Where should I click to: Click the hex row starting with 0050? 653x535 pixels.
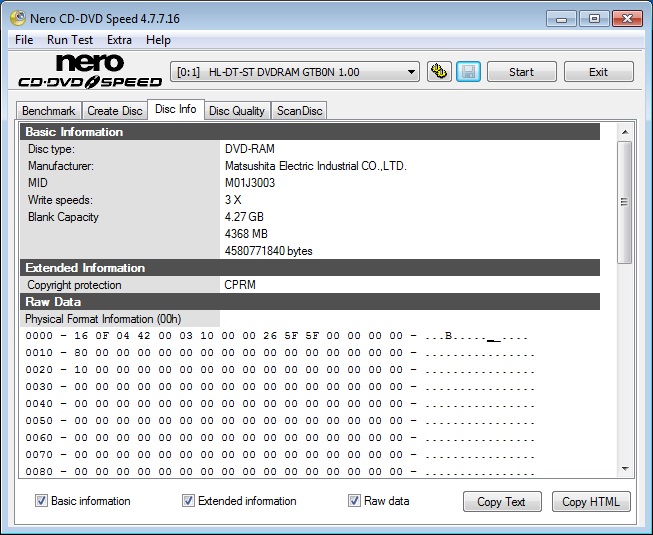tap(280, 421)
